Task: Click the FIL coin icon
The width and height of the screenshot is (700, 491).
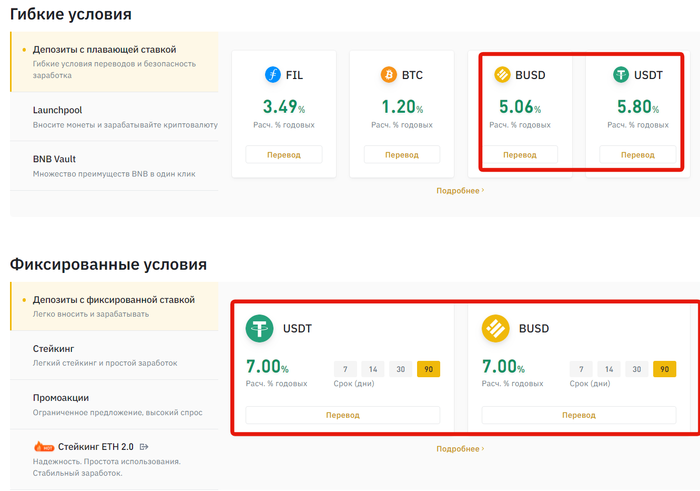Action: pyautogui.click(x=273, y=75)
